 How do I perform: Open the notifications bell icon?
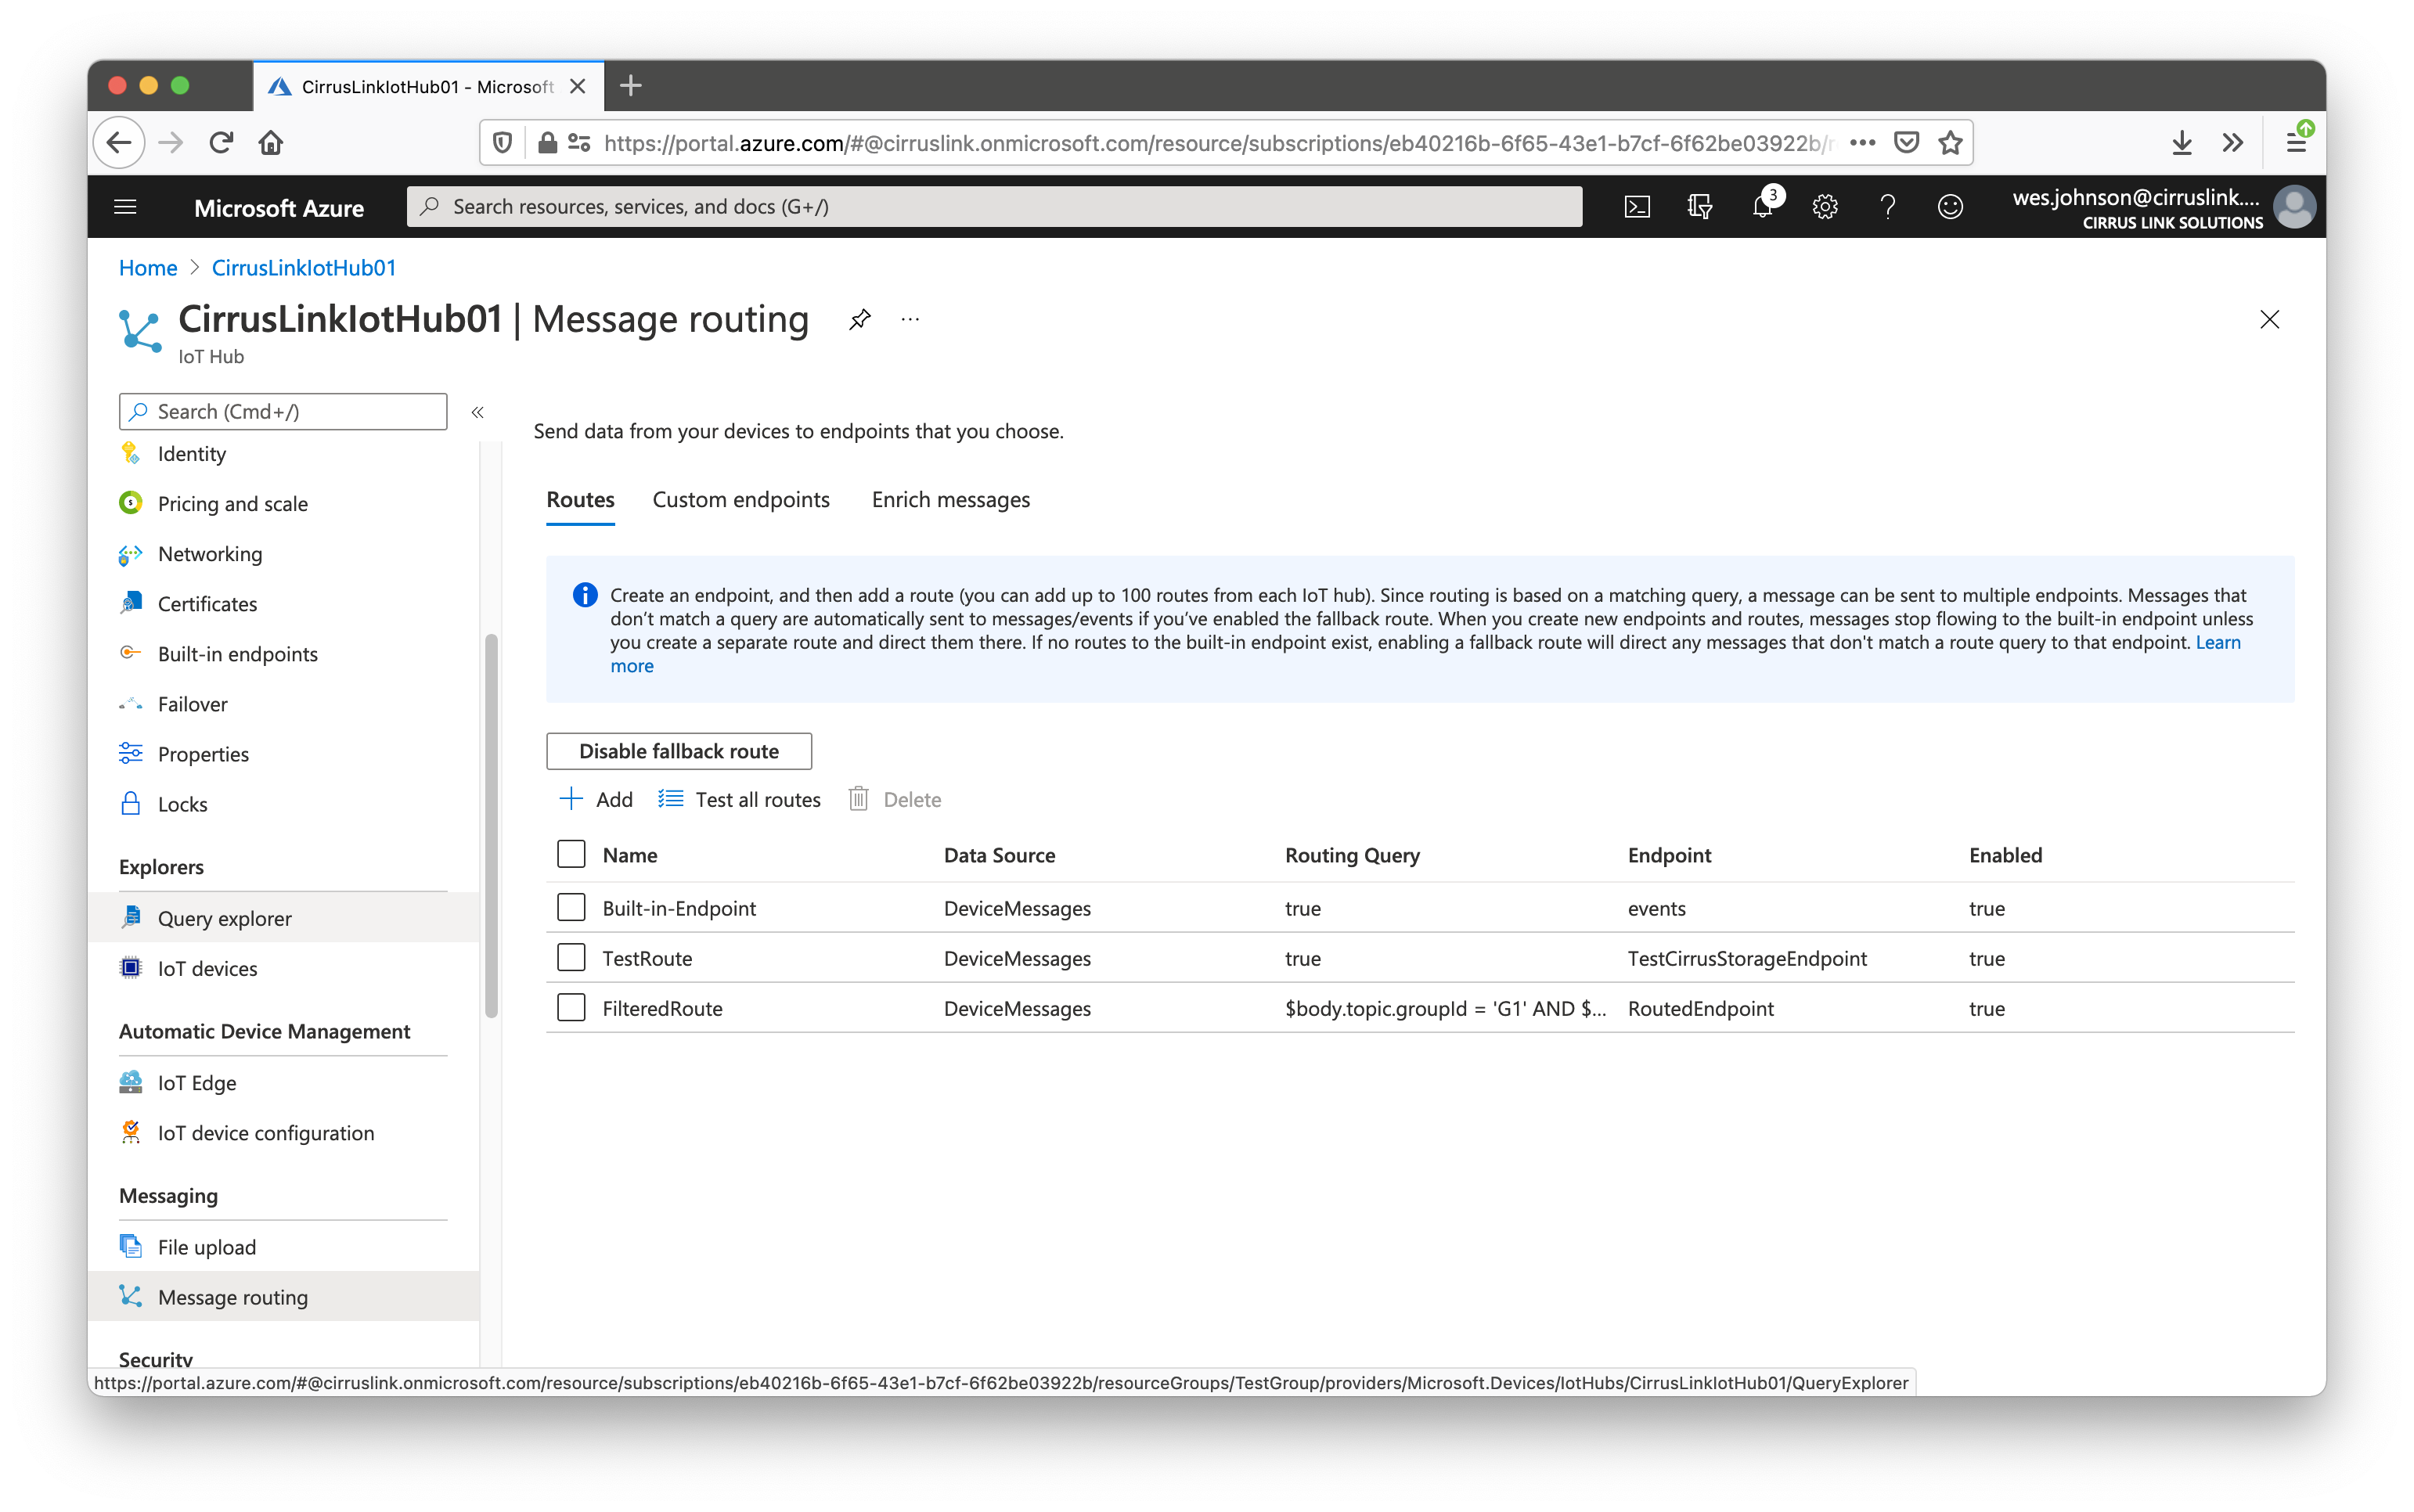click(1762, 207)
